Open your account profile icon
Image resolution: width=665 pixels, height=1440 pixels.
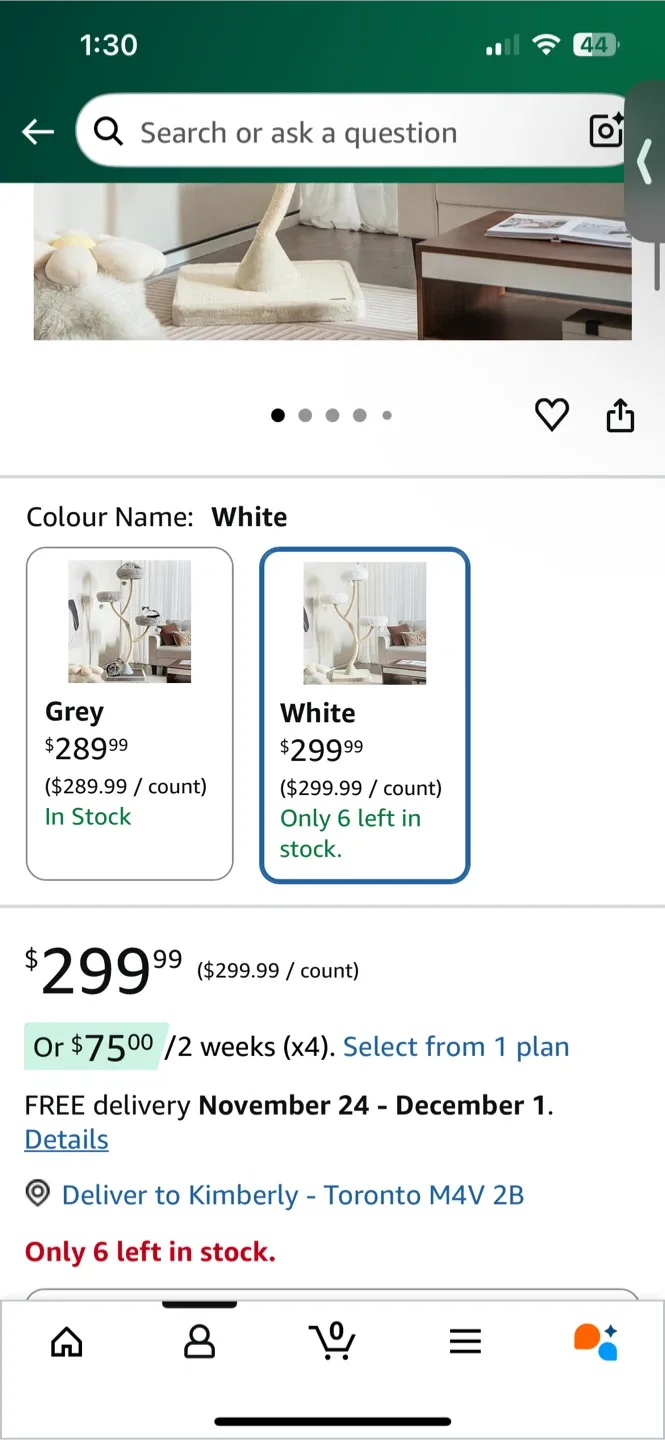(199, 1342)
